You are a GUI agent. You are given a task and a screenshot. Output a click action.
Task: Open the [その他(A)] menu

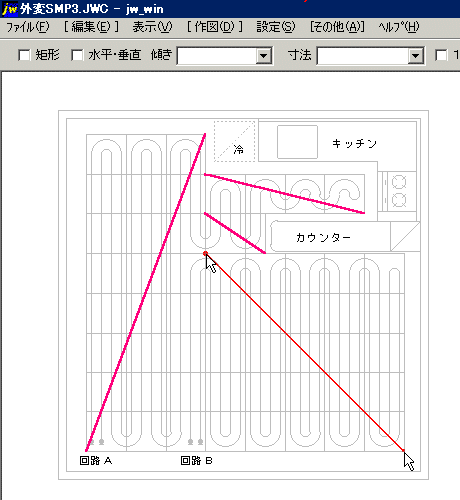coord(337,27)
